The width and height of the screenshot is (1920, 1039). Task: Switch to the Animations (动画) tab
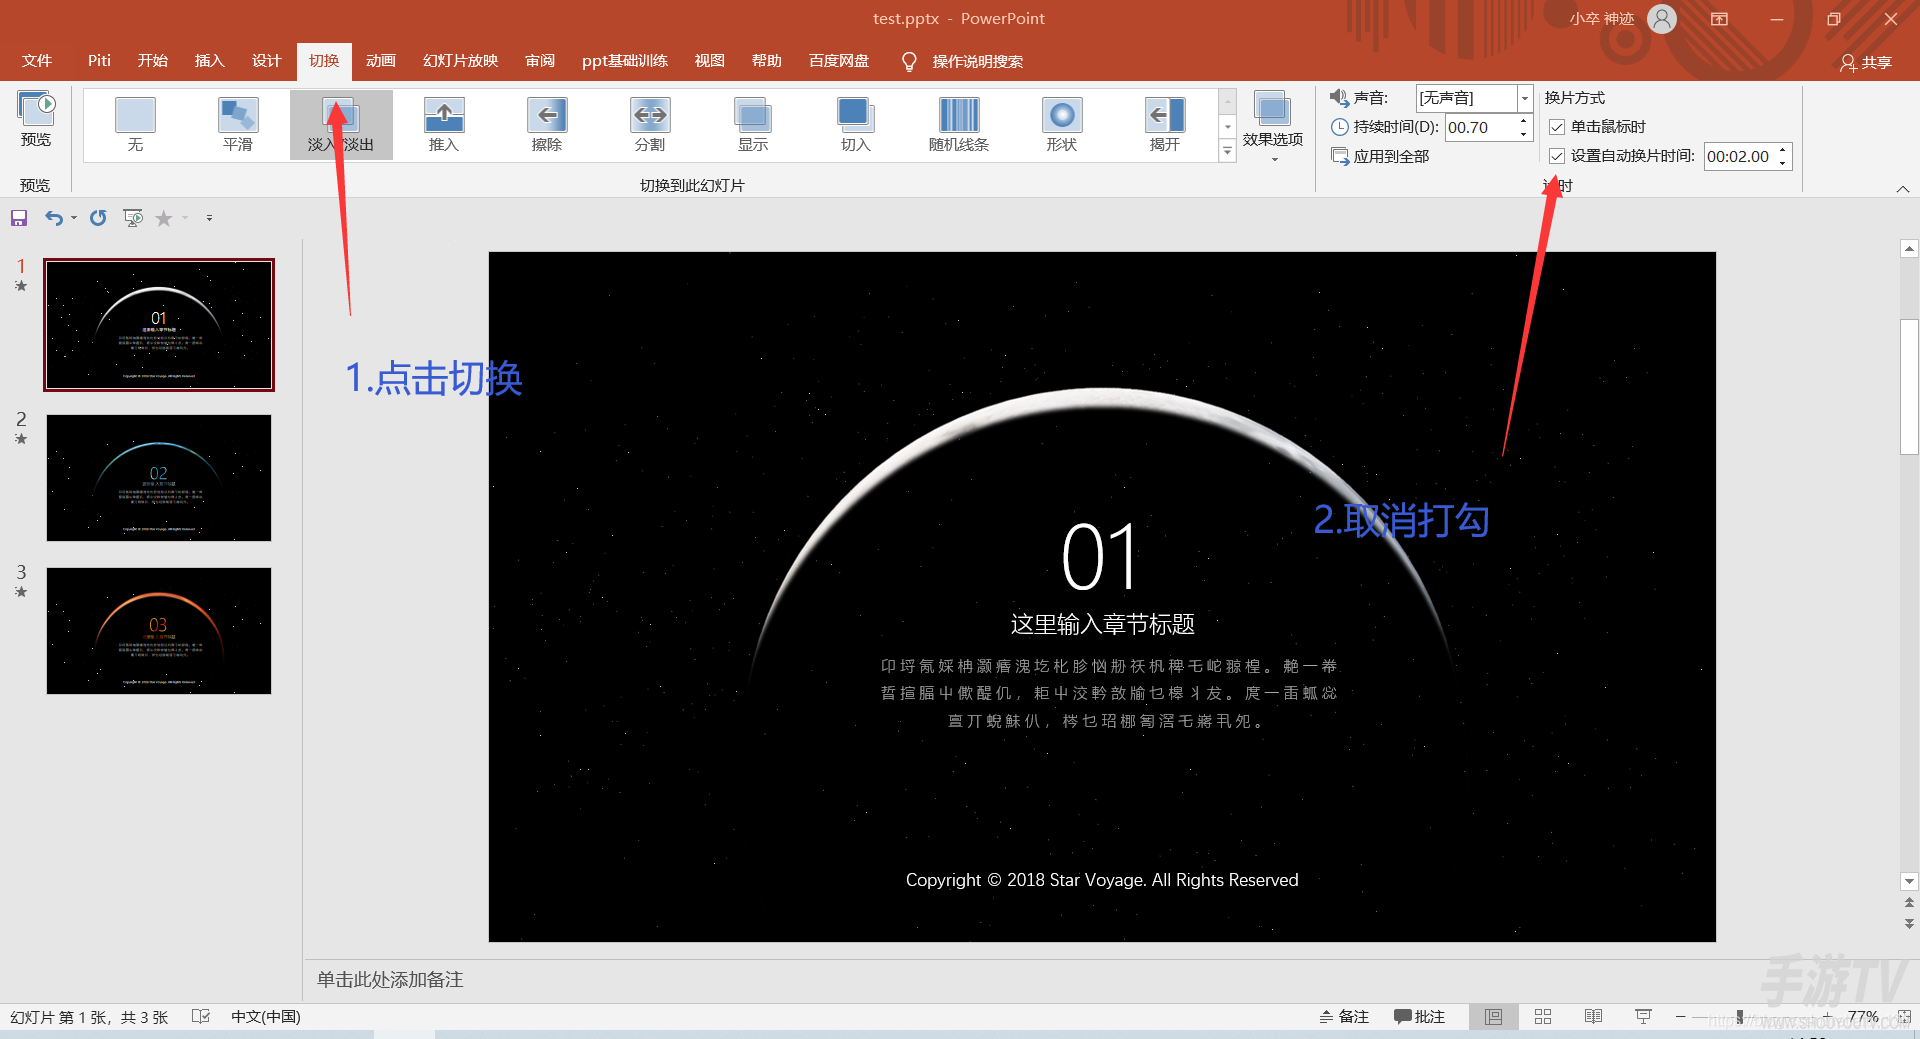click(381, 61)
